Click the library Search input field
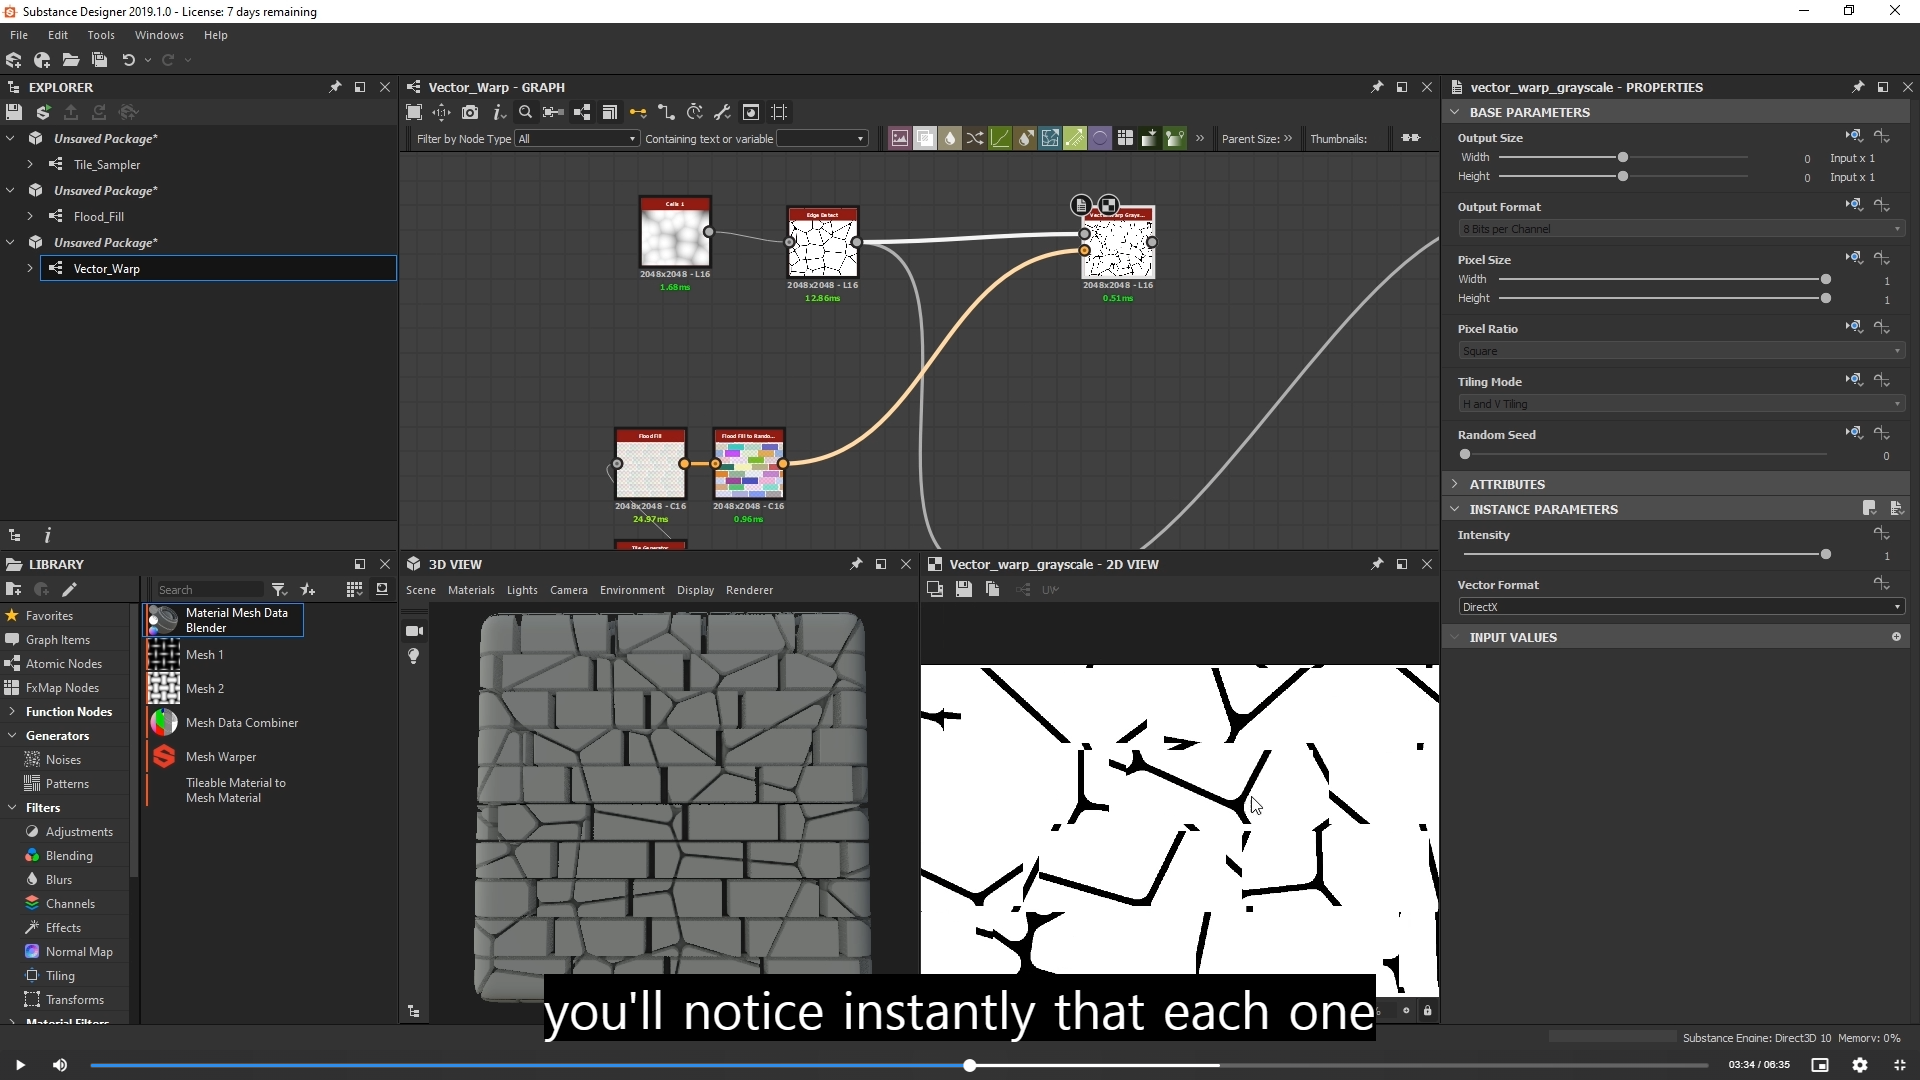 208,590
